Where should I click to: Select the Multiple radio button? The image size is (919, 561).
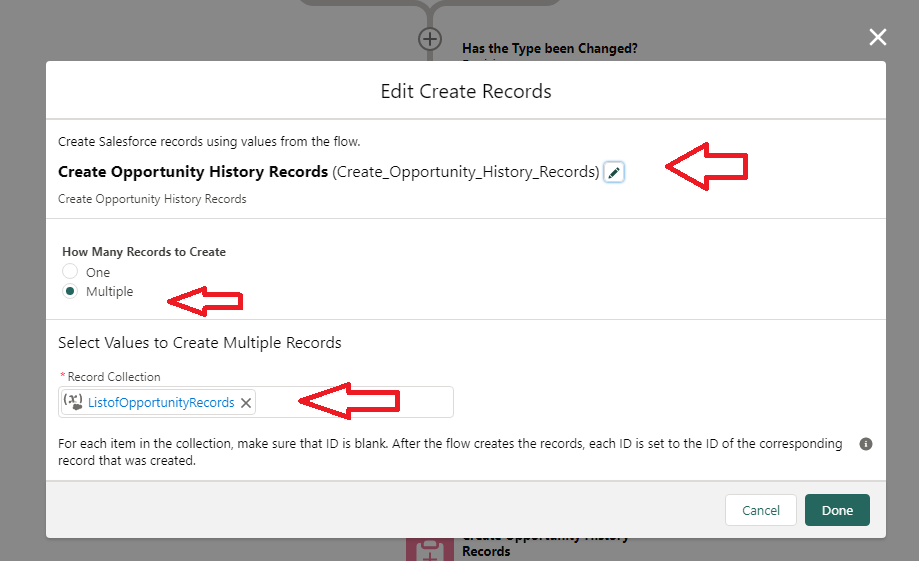(70, 292)
